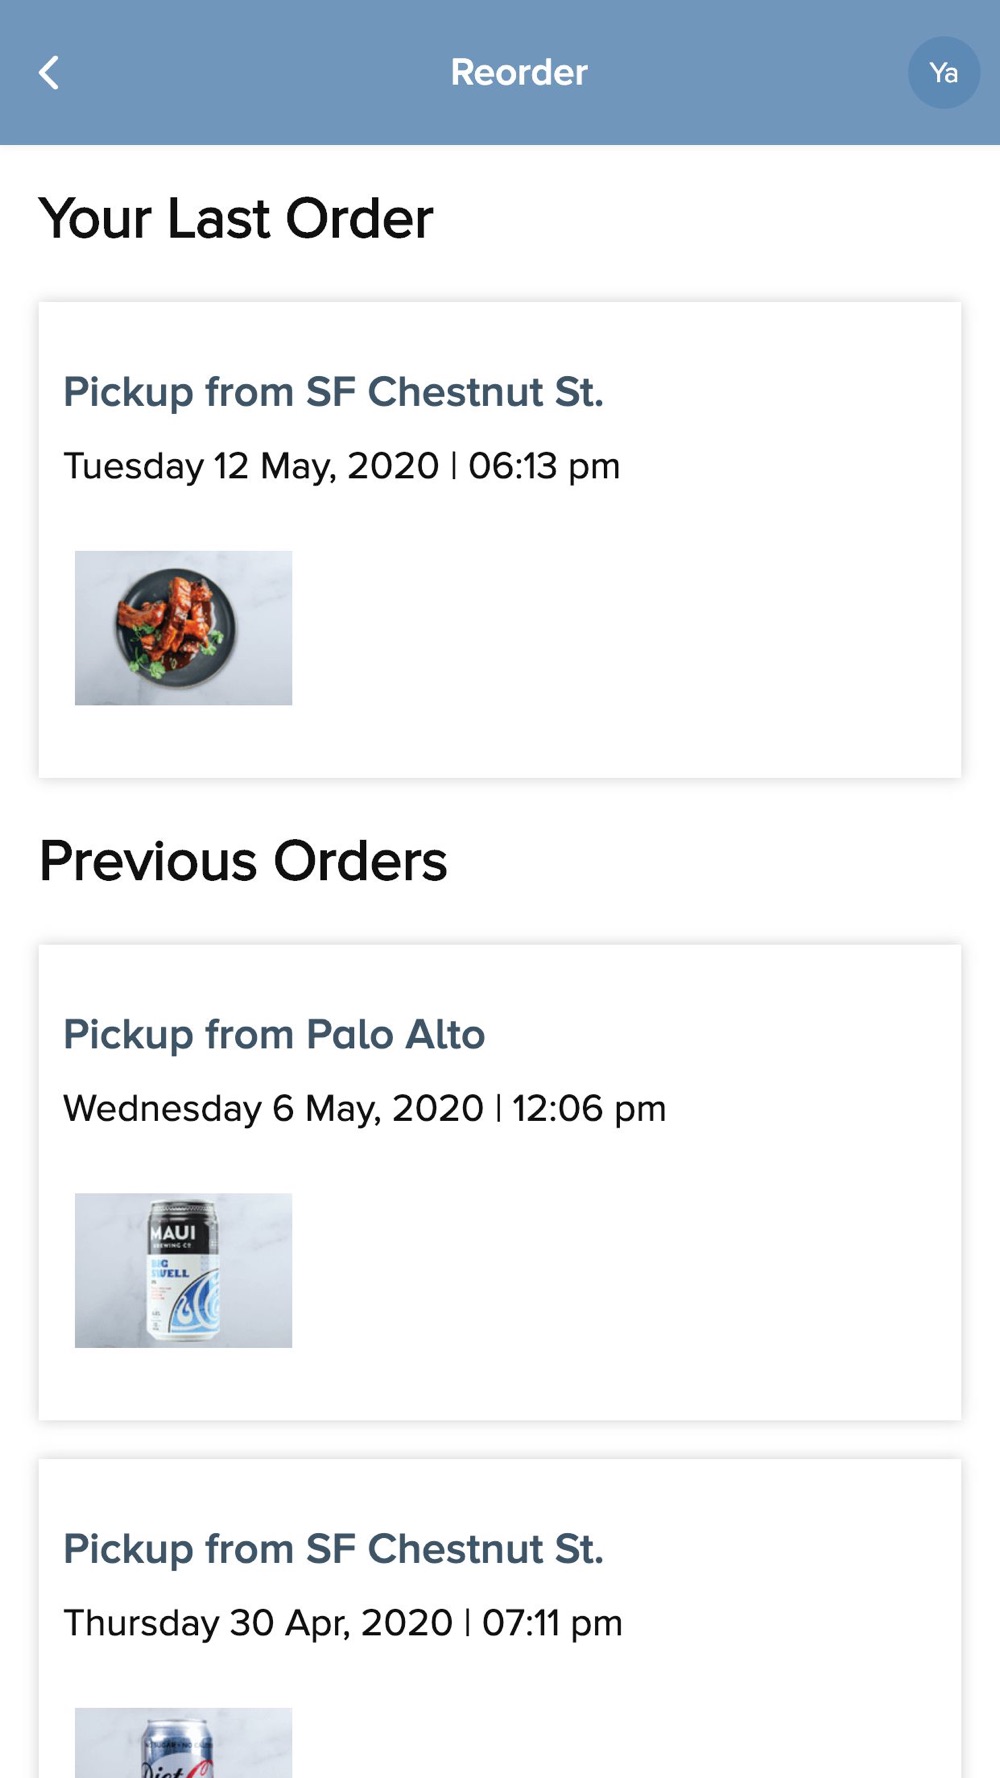The width and height of the screenshot is (1000, 1778).
Task: Open last order Pickup from SF Chestnut St.
Action: (333, 392)
